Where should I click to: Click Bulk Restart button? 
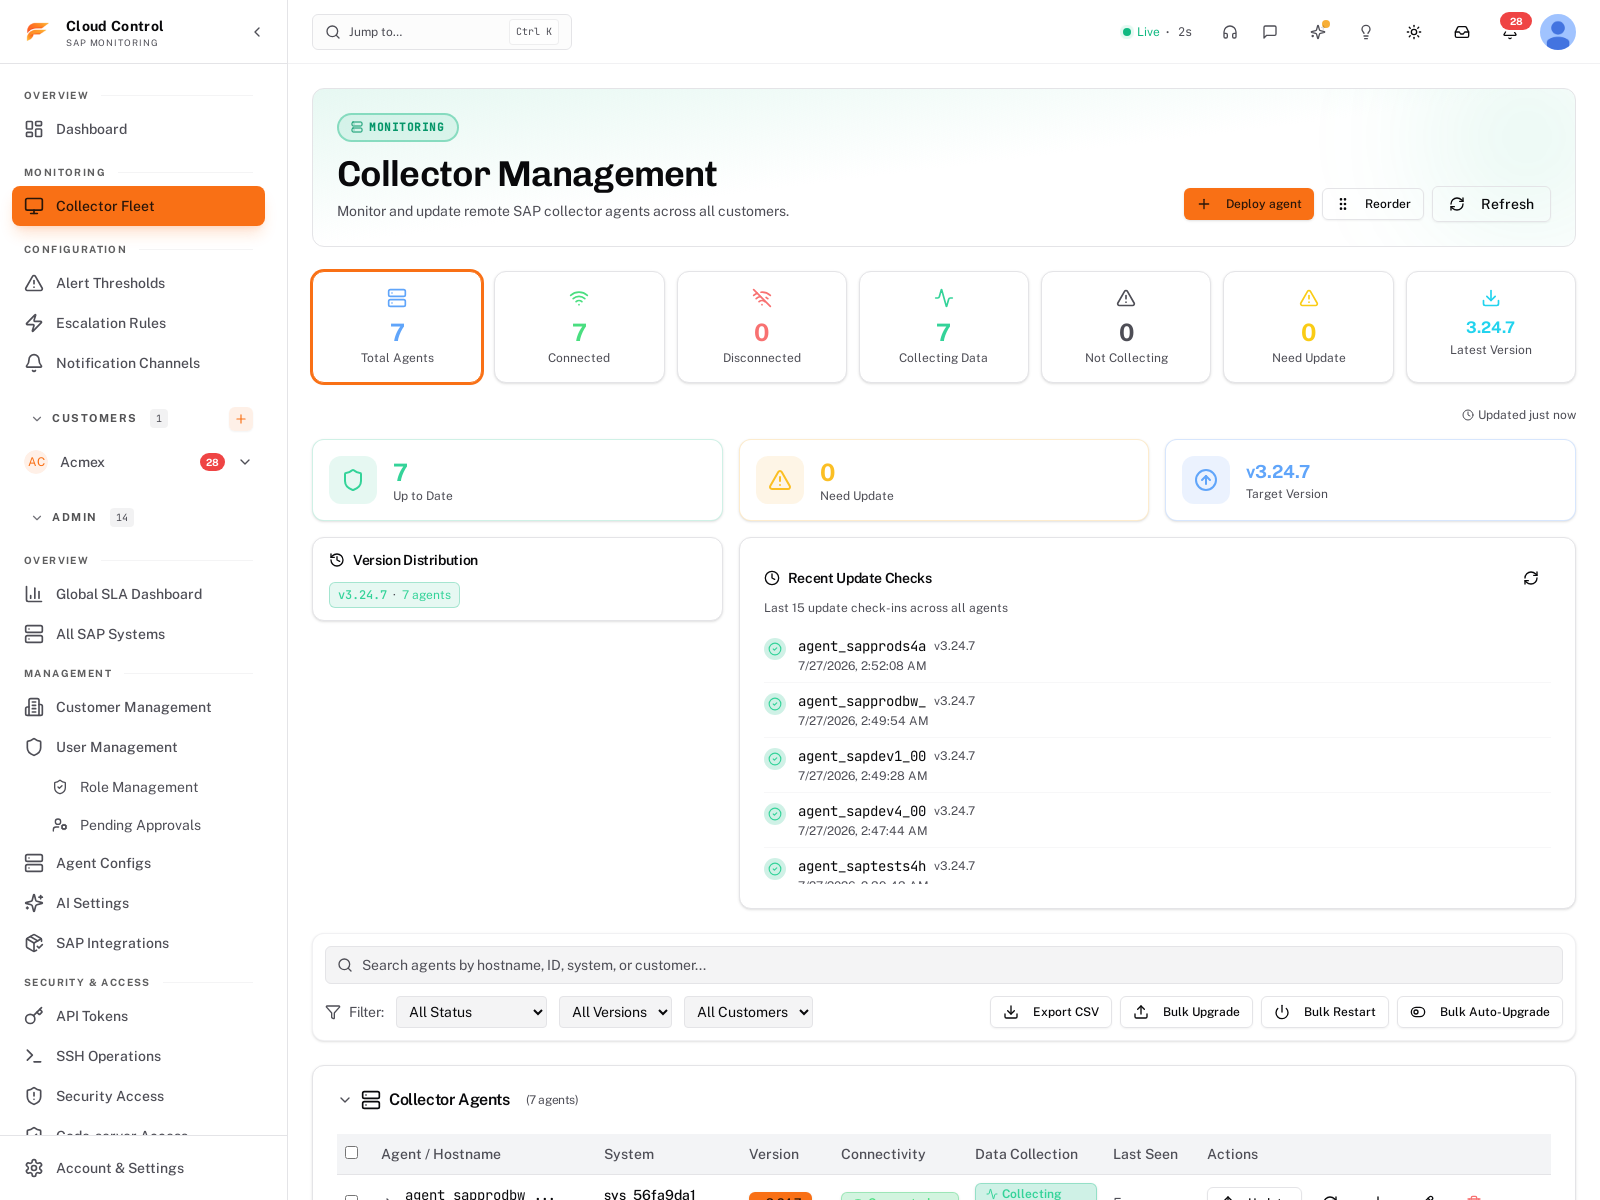tap(1325, 1012)
